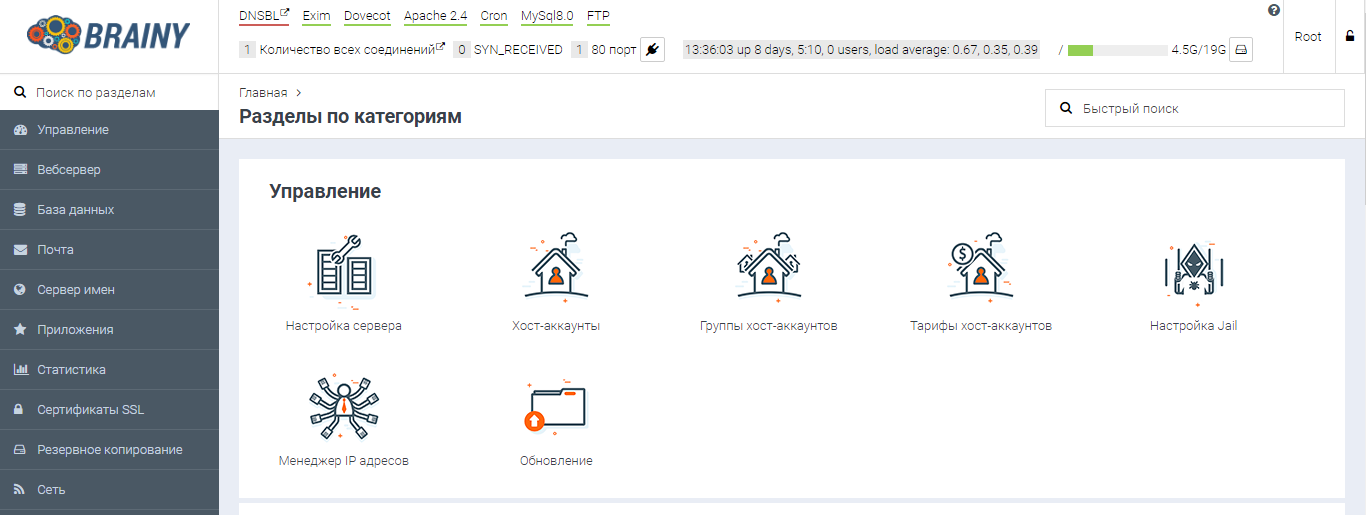The height and width of the screenshot is (515, 1366).
Task: Open Менеджер IP адресов icon
Action: click(343, 407)
